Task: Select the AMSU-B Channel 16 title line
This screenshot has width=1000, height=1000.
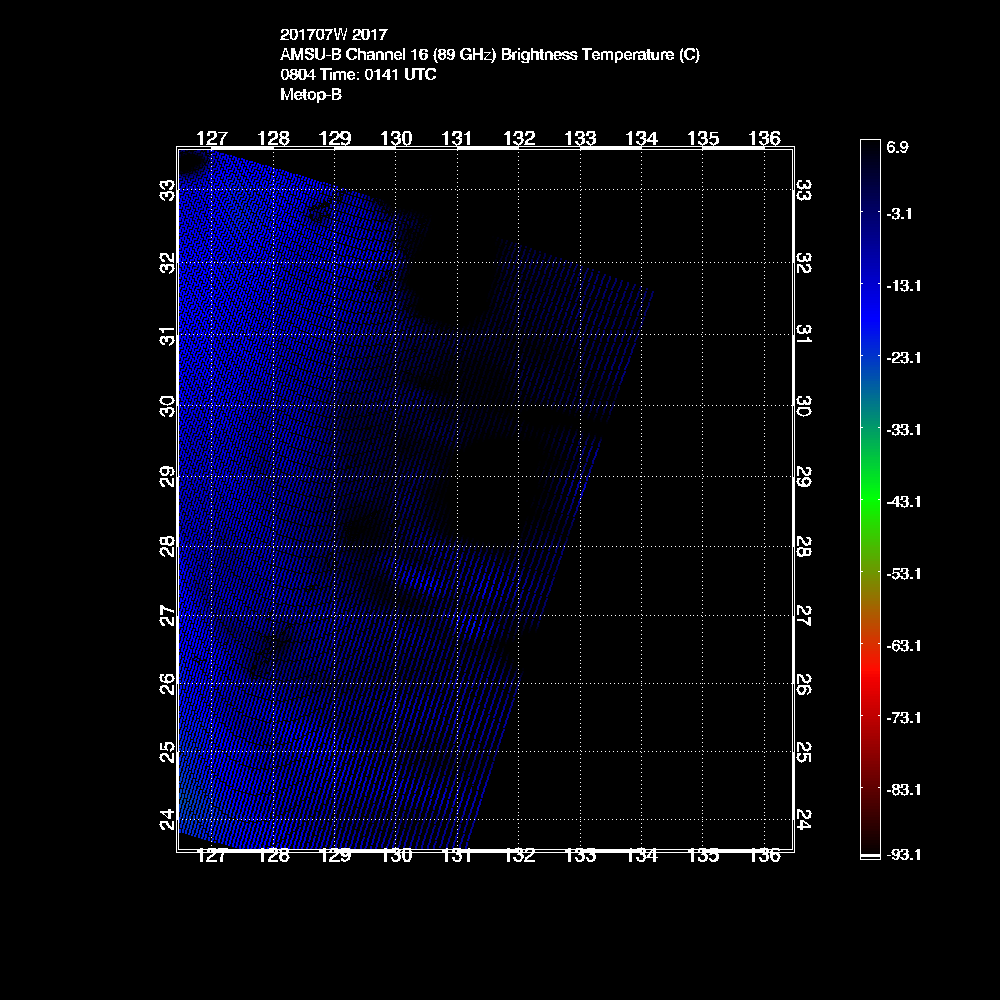Action: (490, 55)
